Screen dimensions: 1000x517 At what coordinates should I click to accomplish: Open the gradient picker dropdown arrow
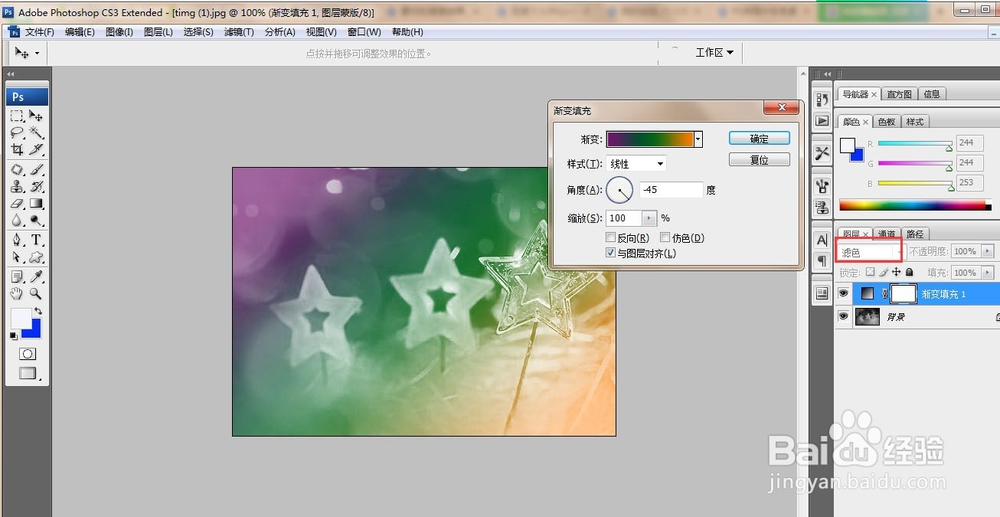[698, 139]
